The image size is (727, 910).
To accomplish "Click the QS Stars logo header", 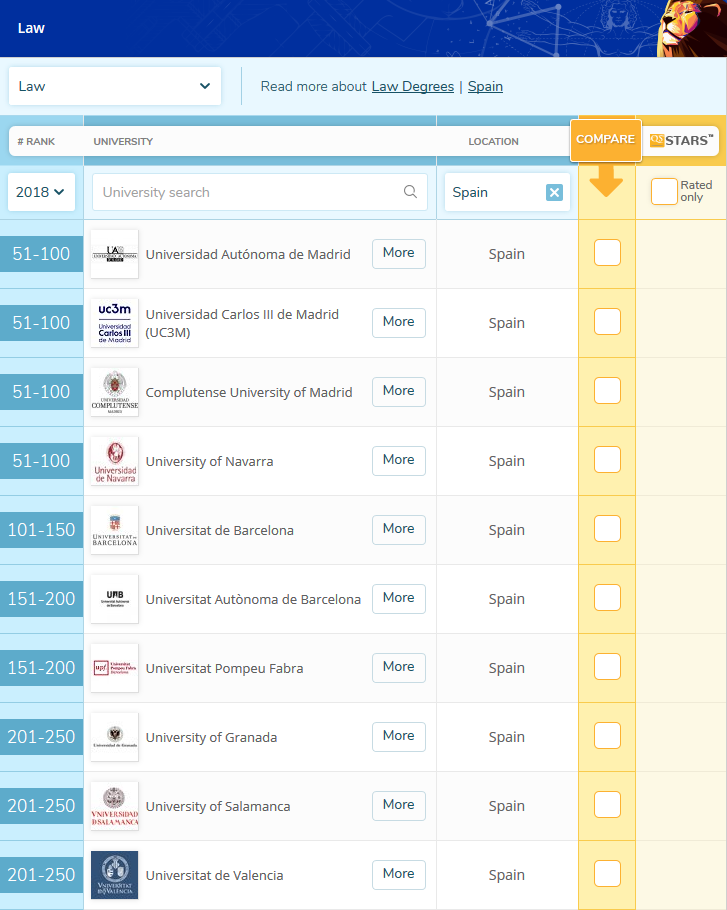I will [681, 140].
